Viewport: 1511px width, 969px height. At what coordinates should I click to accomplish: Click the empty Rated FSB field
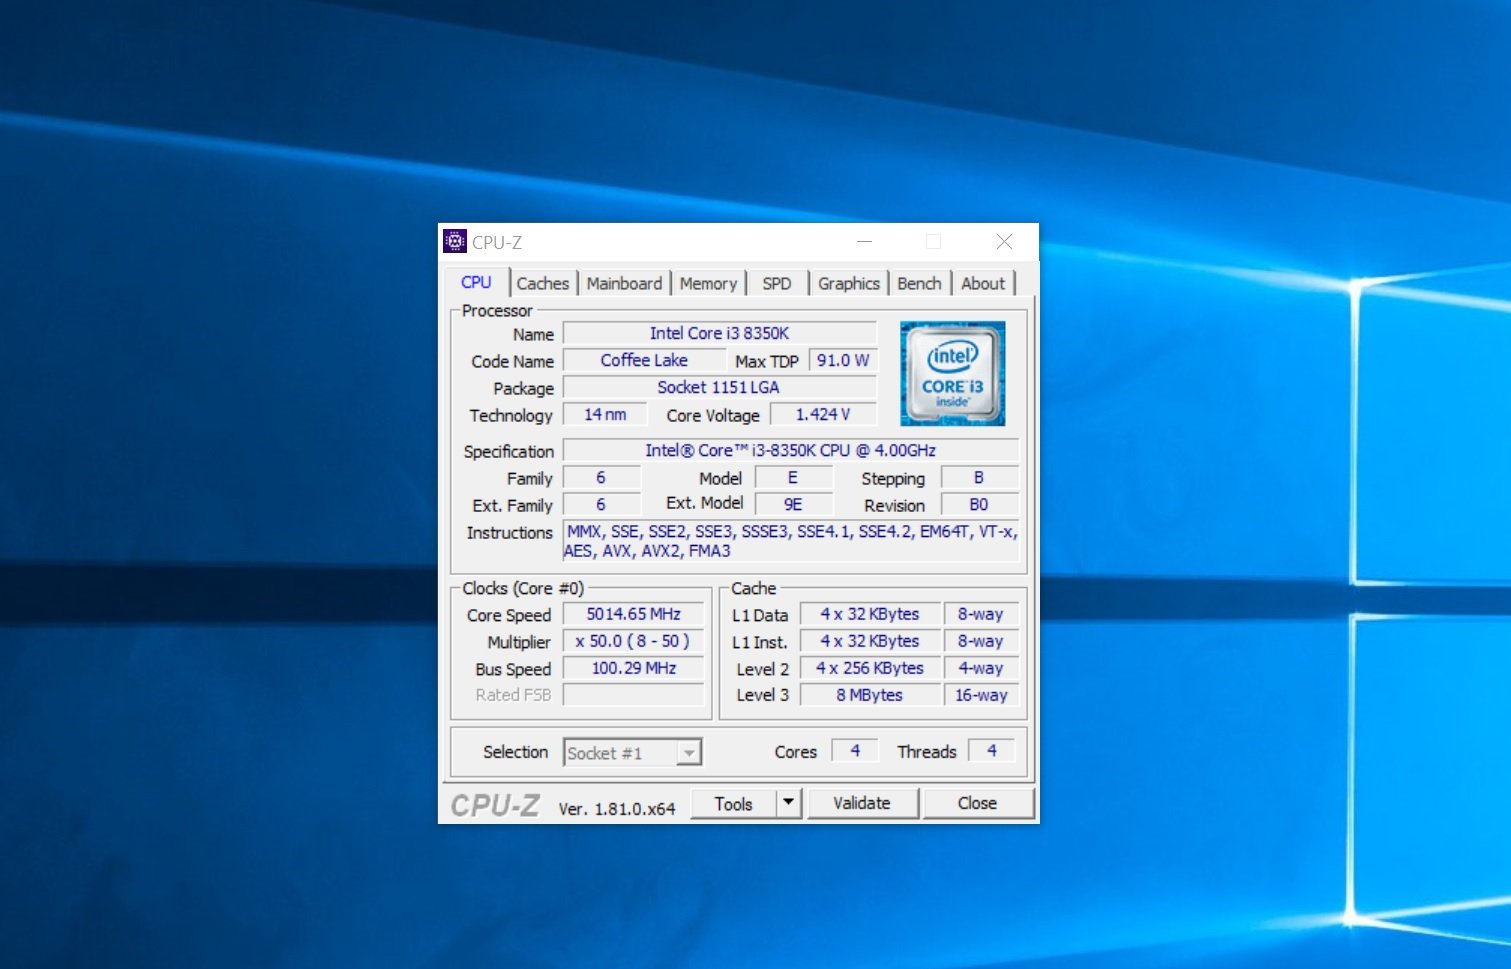point(633,695)
